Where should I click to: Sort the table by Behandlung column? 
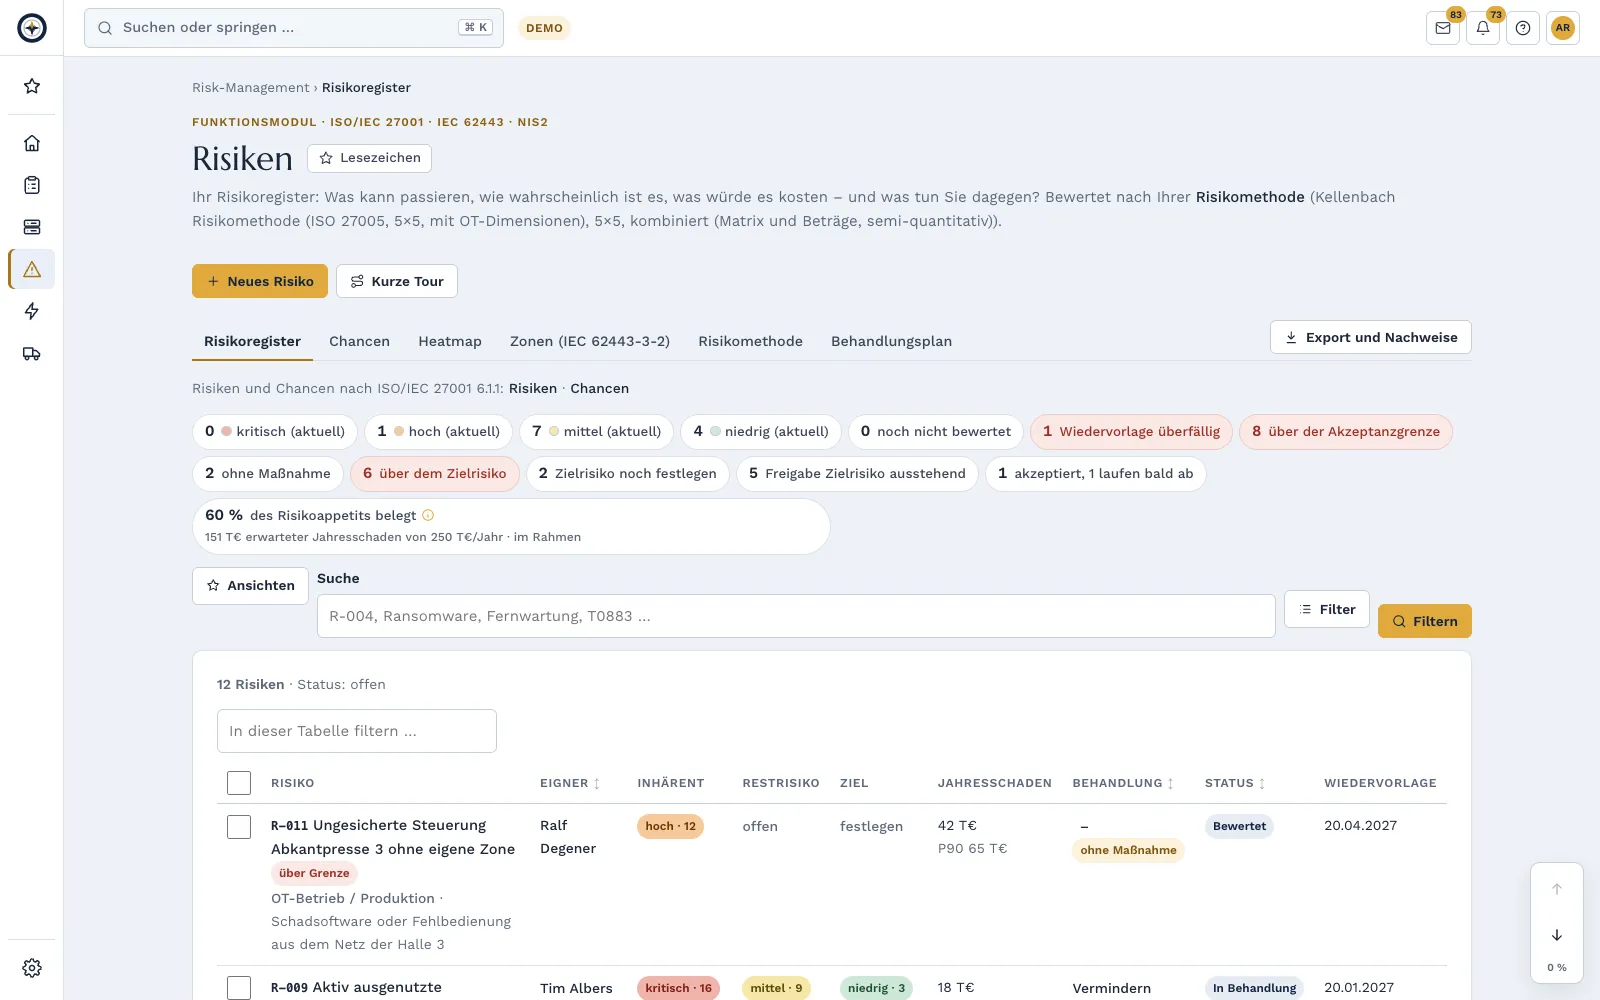point(1123,783)
